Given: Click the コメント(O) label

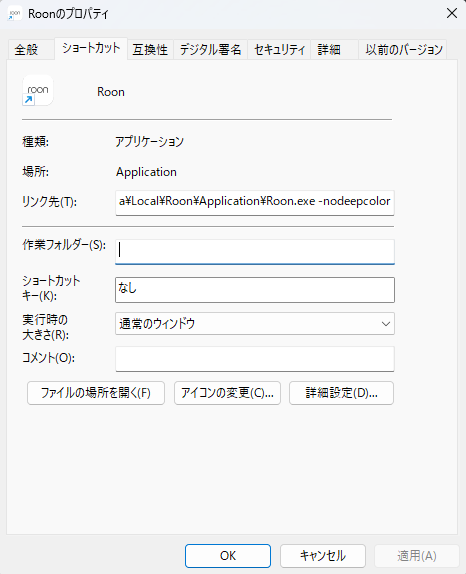Looking at the screenshot, I should pyautogui.click(x=48, y=358).
